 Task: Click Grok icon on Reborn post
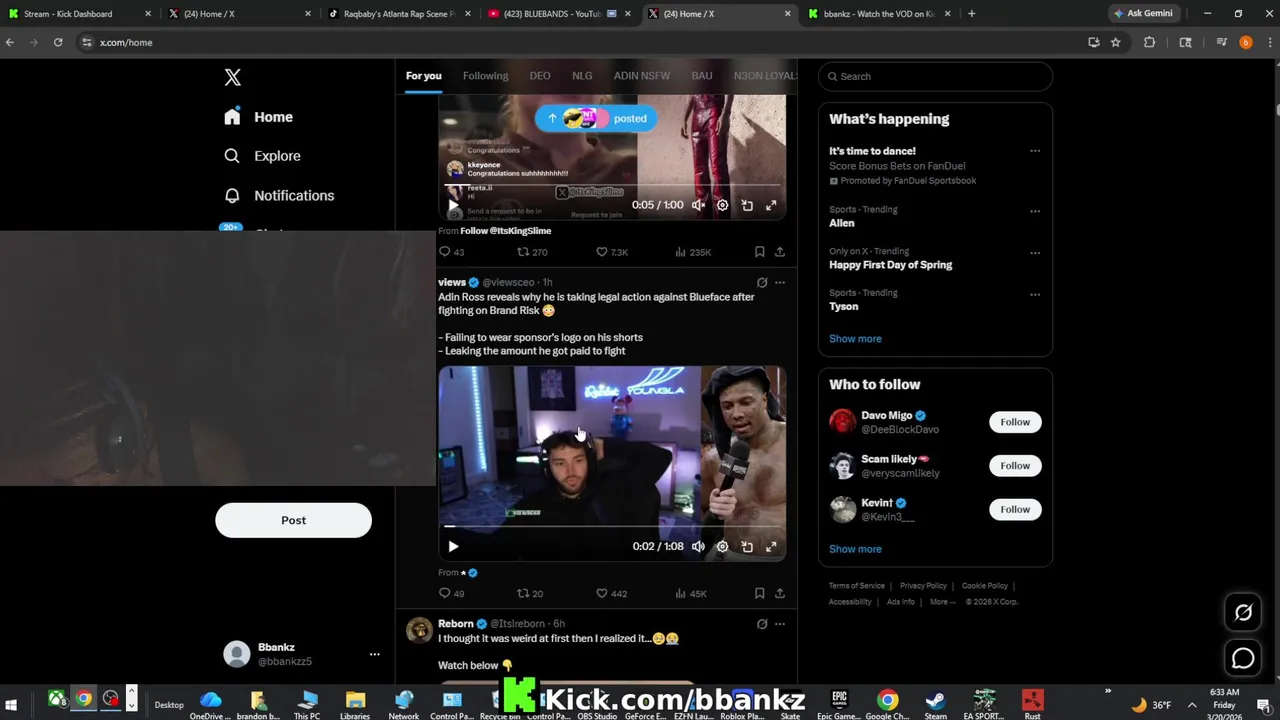762,624
